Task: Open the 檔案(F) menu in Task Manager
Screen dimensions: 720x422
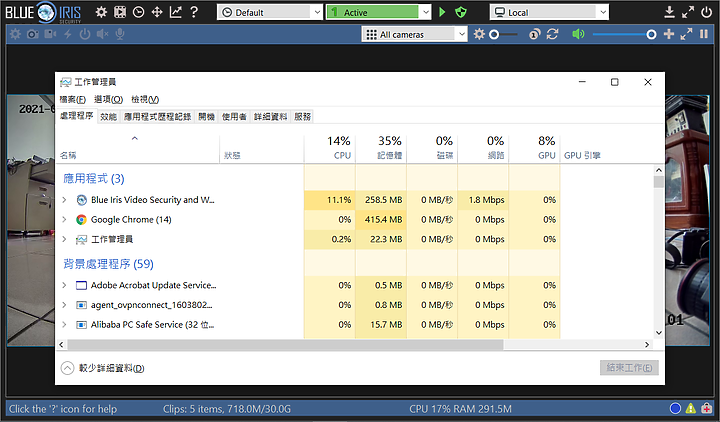Action: click(x=73, y=99)
